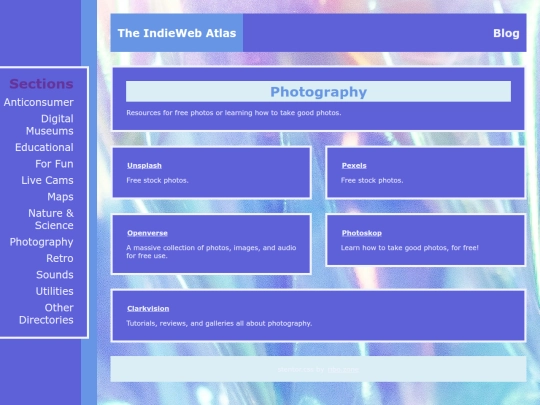The image size is (540, 405).
Task: Go to the Blog page
Action: click(x=506, y=33)
